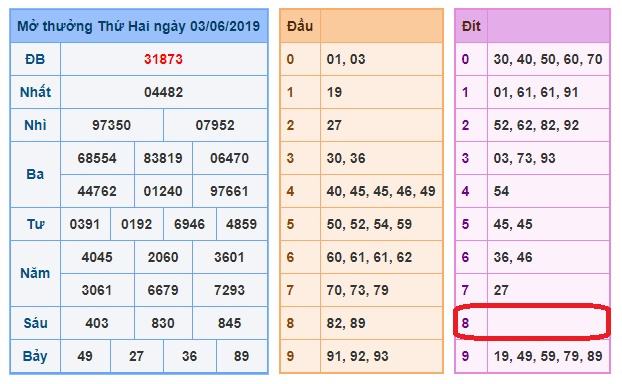The image size is (622, 384).
Task: Click the Tư row label
Action: pyautogui.click(x=35, y=224)
